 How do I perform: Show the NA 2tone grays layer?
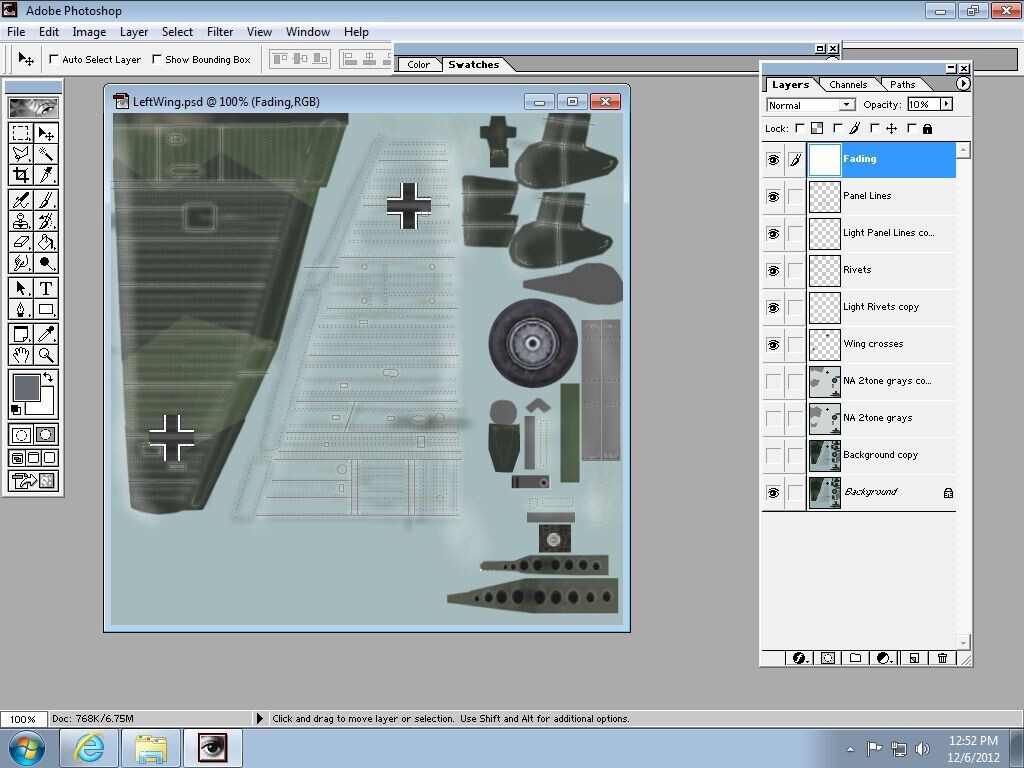pyautogui.click(x=773, y=417)
